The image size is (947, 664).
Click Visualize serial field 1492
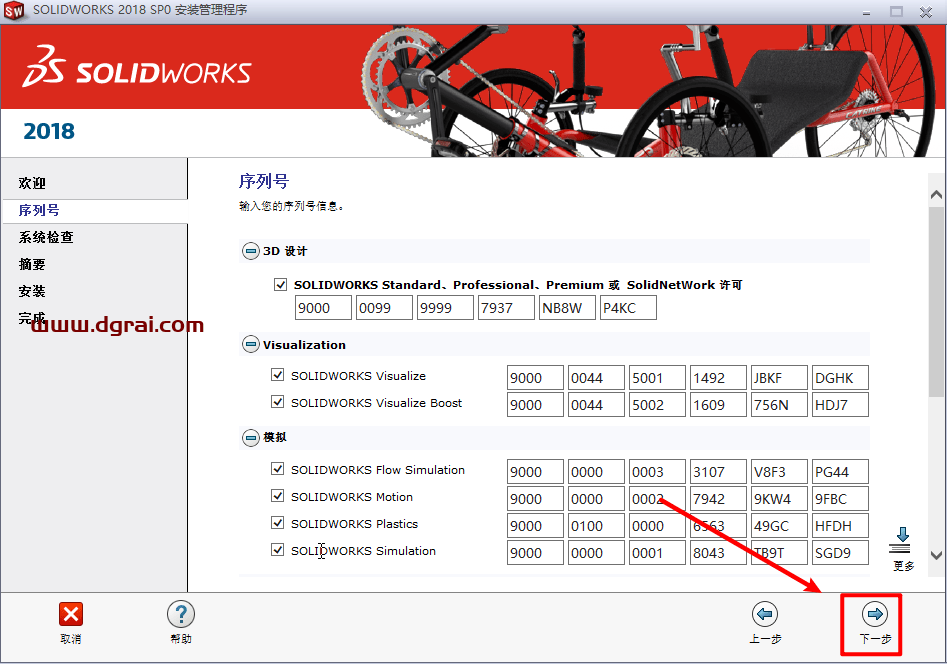pyautogui.click(x=718, y=378)
